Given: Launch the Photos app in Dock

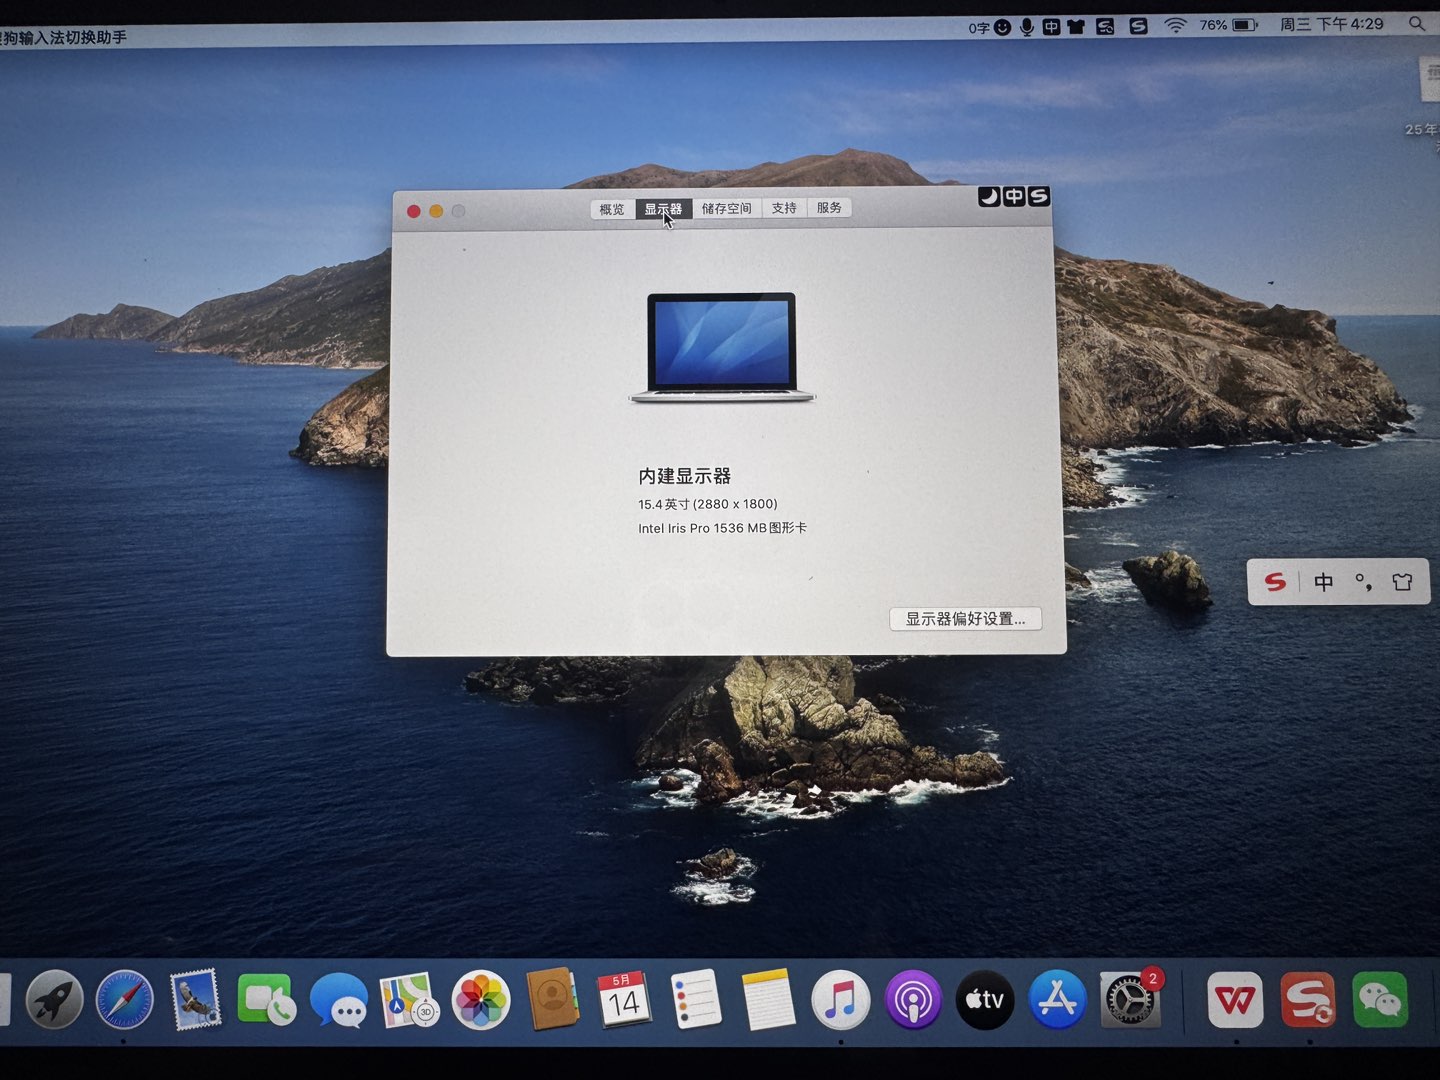Looking at the screenshot, I should (x=481, y=1000).
